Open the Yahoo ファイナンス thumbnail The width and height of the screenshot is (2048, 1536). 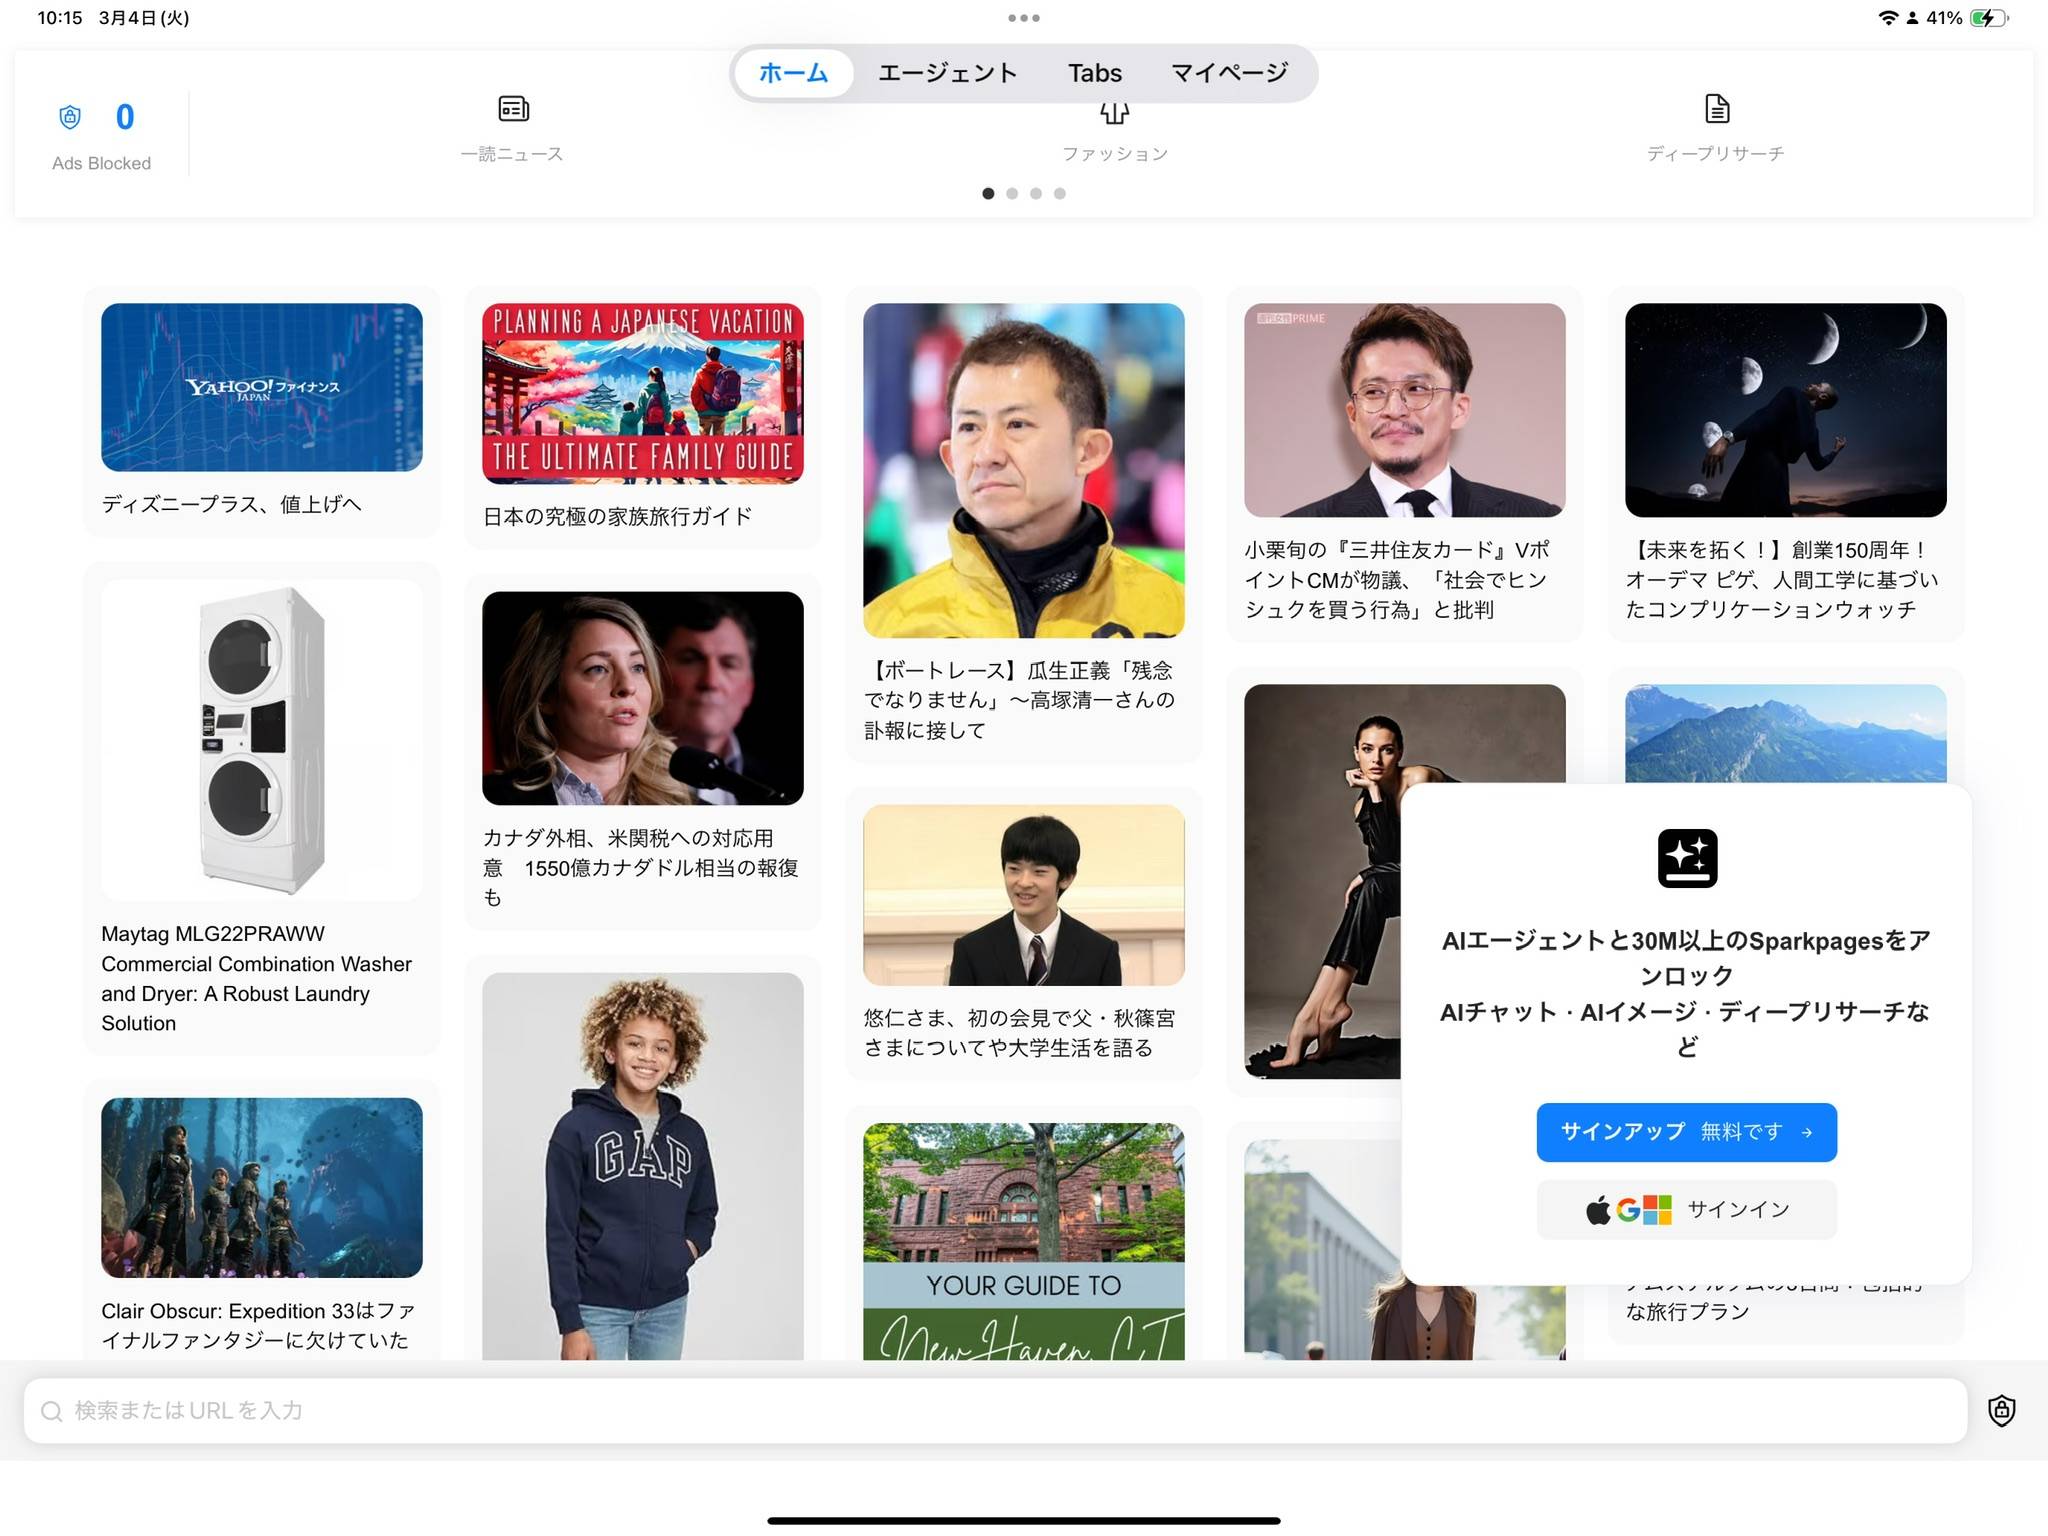(x=262, y=387)
